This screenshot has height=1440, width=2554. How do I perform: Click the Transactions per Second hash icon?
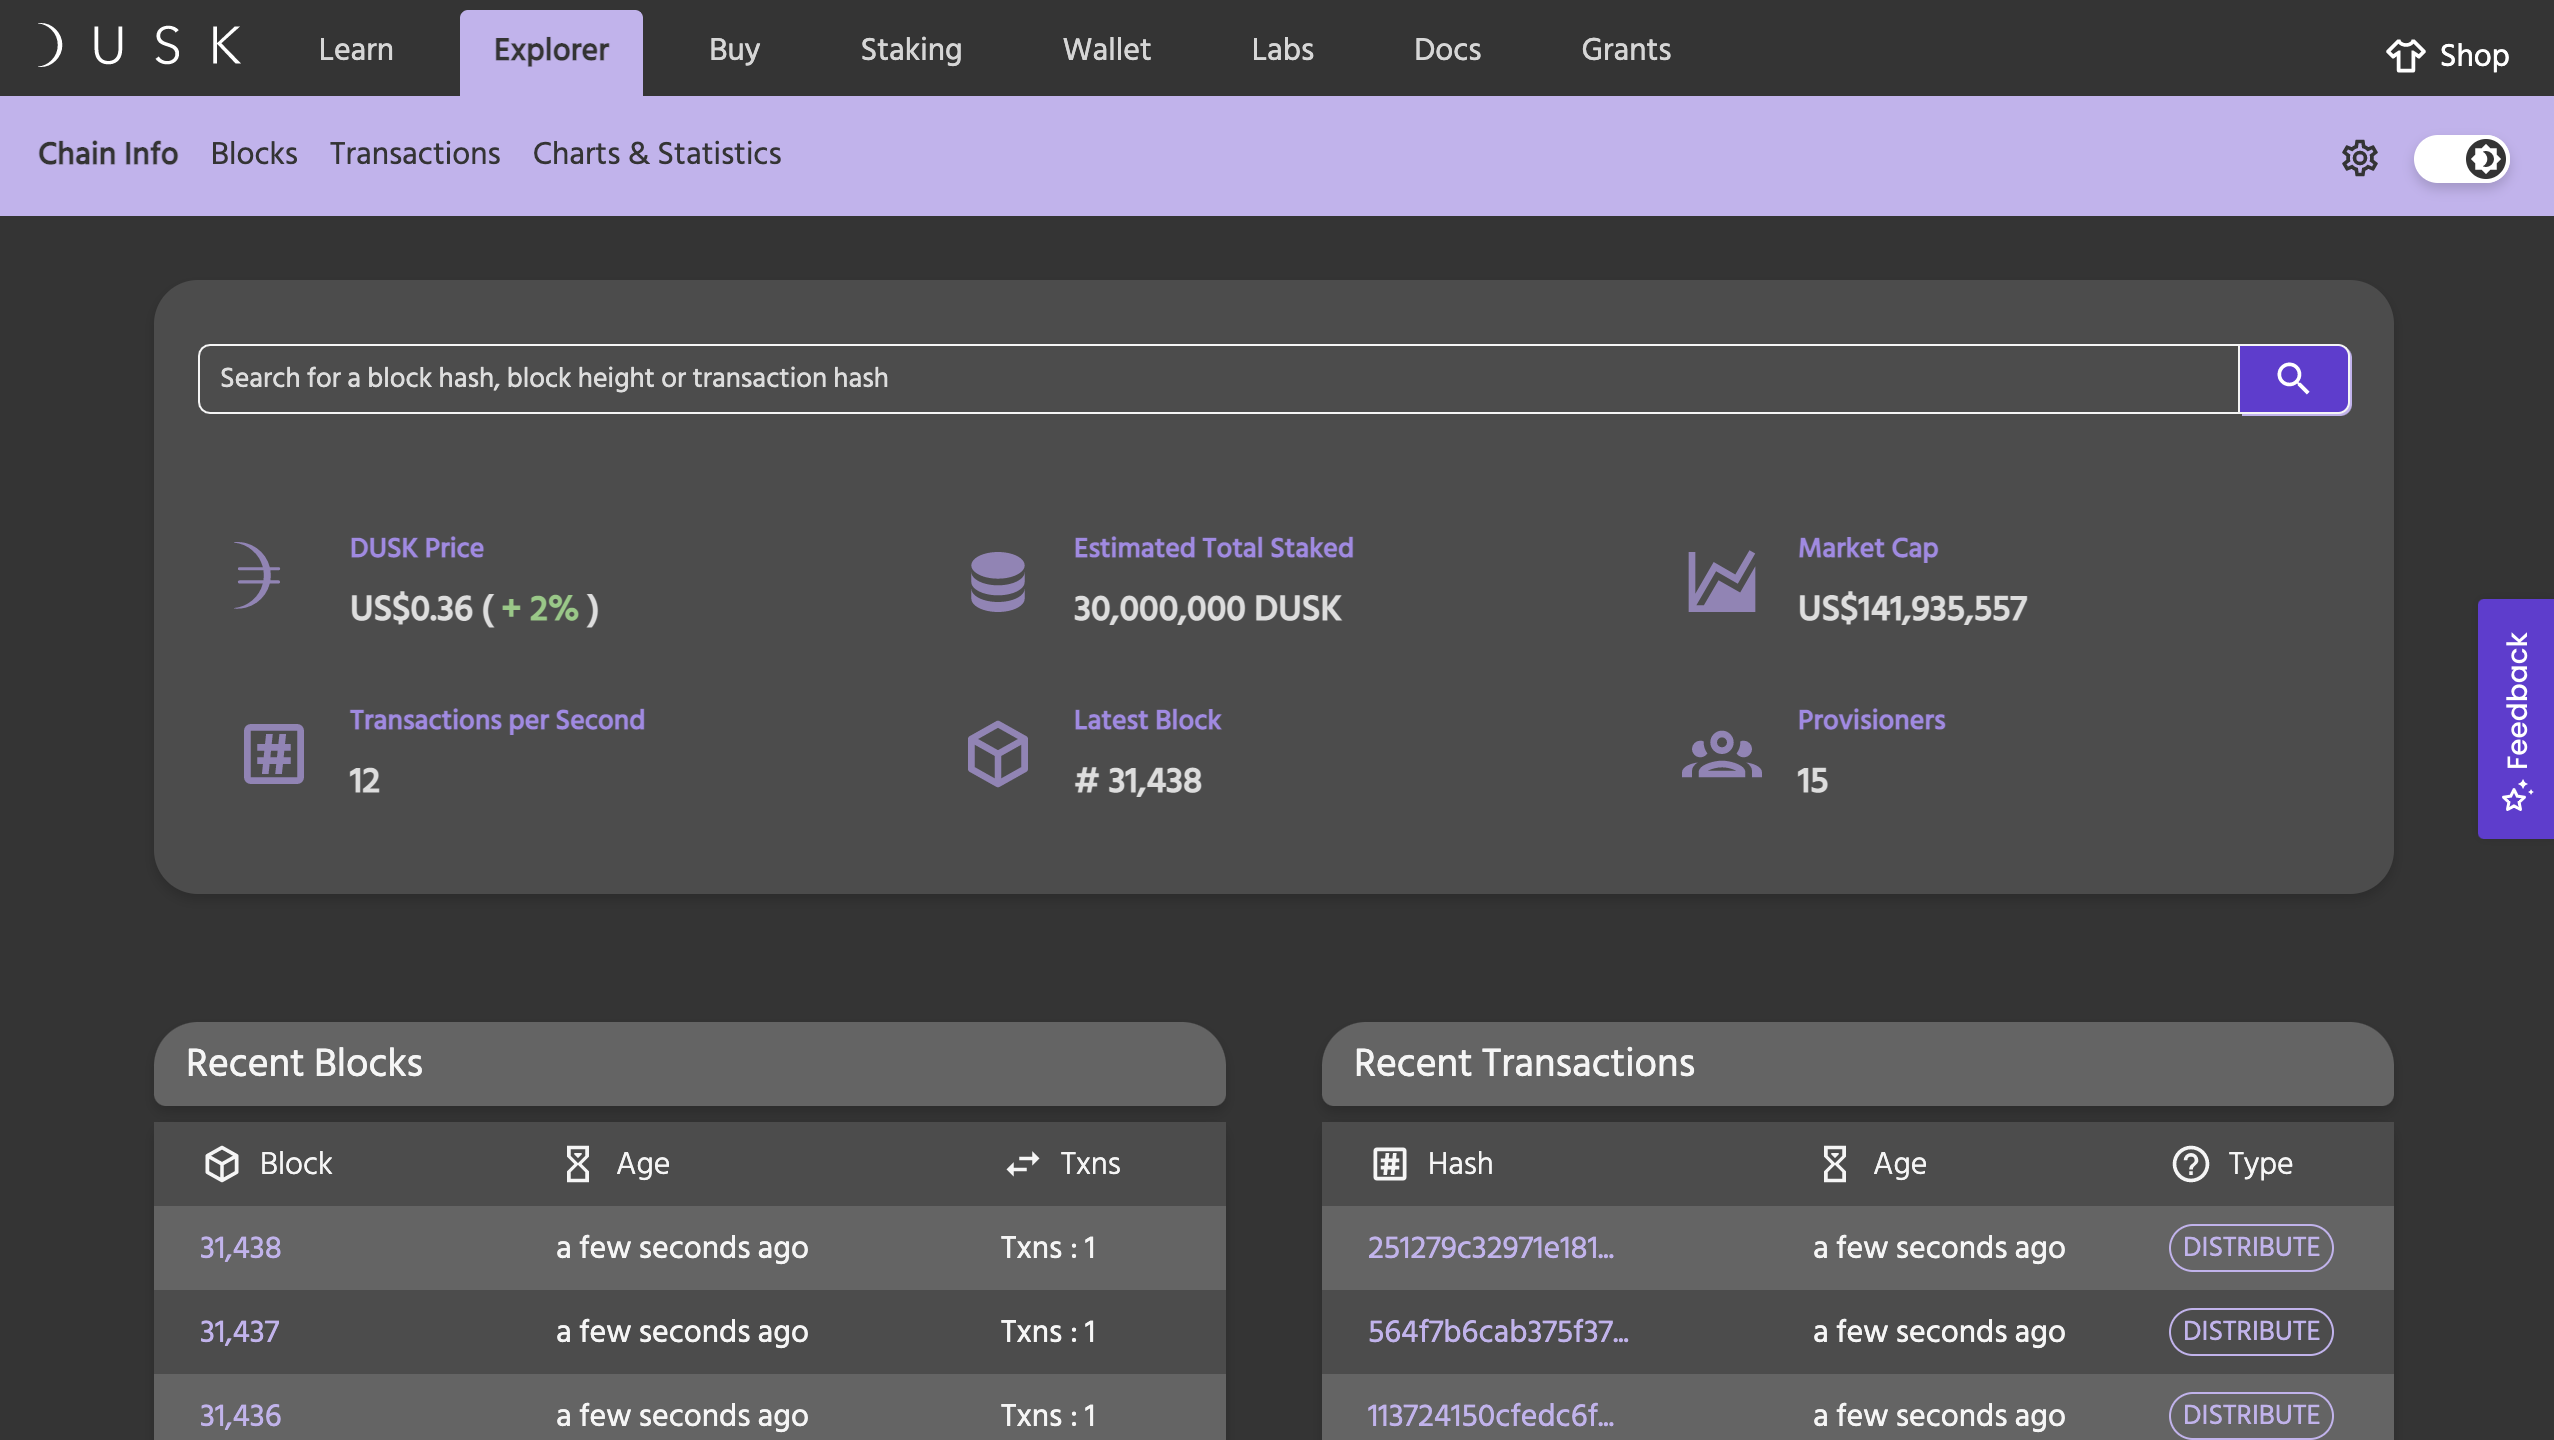coord(273,753)
